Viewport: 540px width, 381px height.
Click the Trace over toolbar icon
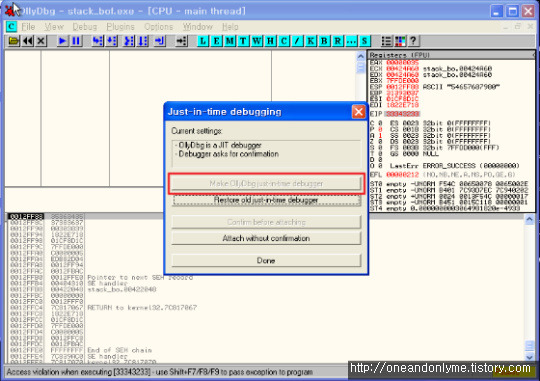click(143, 41)
